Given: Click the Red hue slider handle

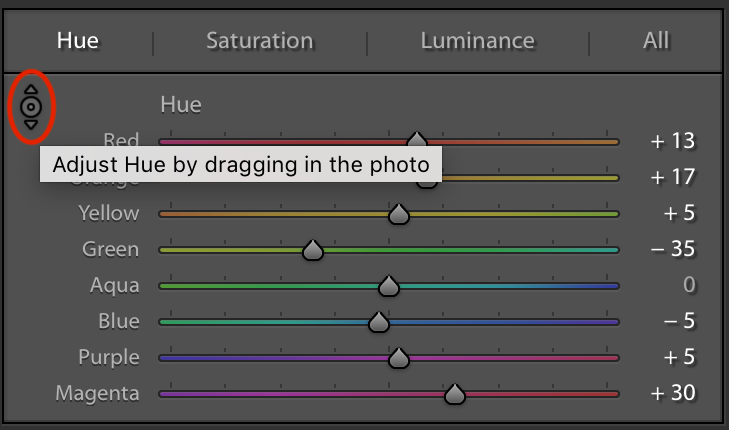Looking at the screenshot, I should coord(416,141).
